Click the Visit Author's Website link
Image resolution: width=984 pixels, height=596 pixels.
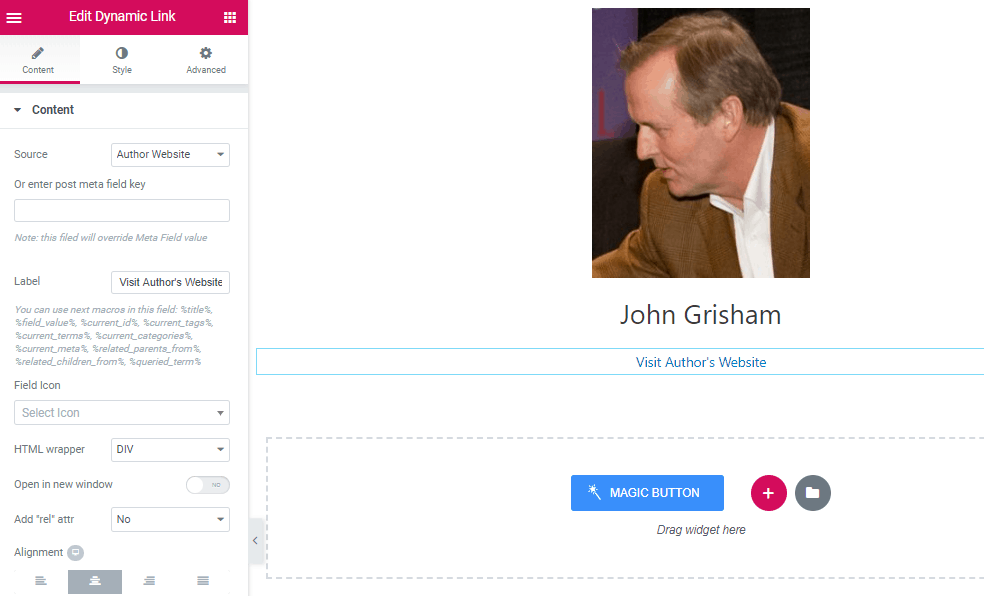point(701,362)
